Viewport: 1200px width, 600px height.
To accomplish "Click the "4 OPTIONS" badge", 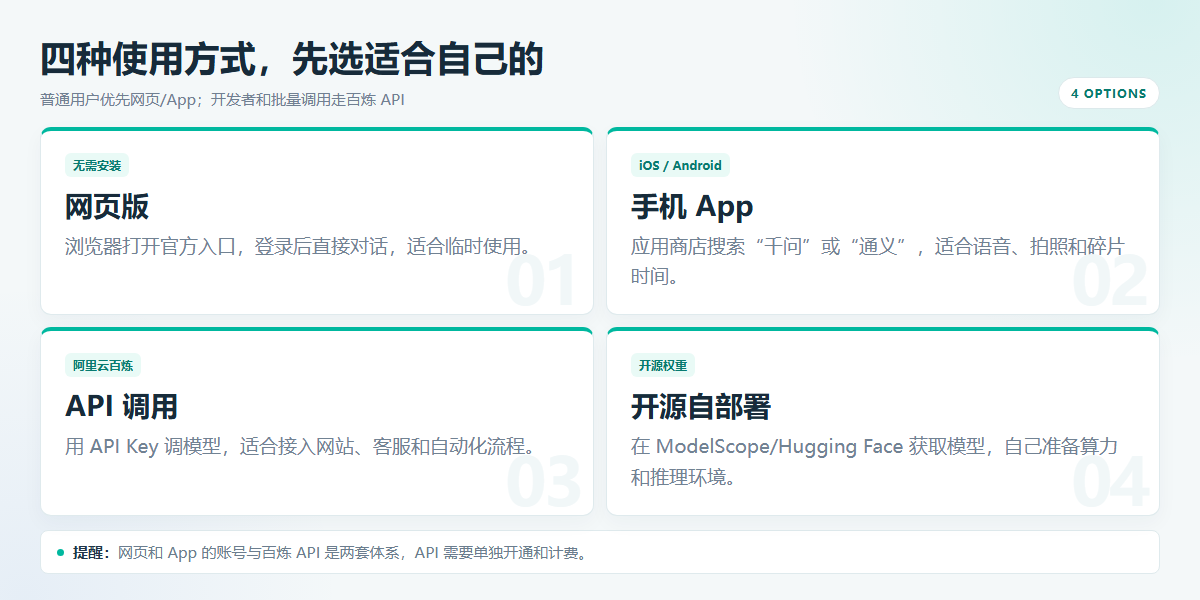I will (x=1108, y=93).
